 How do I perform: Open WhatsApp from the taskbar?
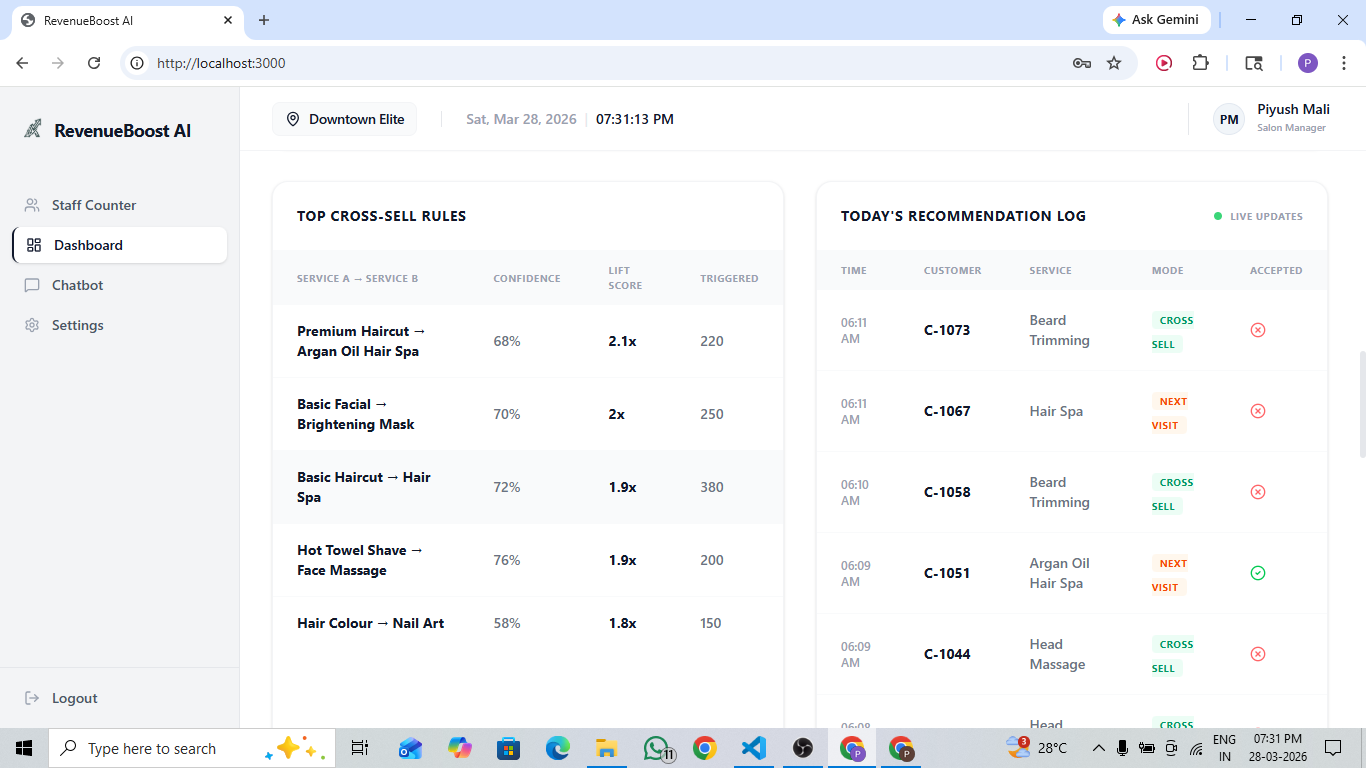656,748
